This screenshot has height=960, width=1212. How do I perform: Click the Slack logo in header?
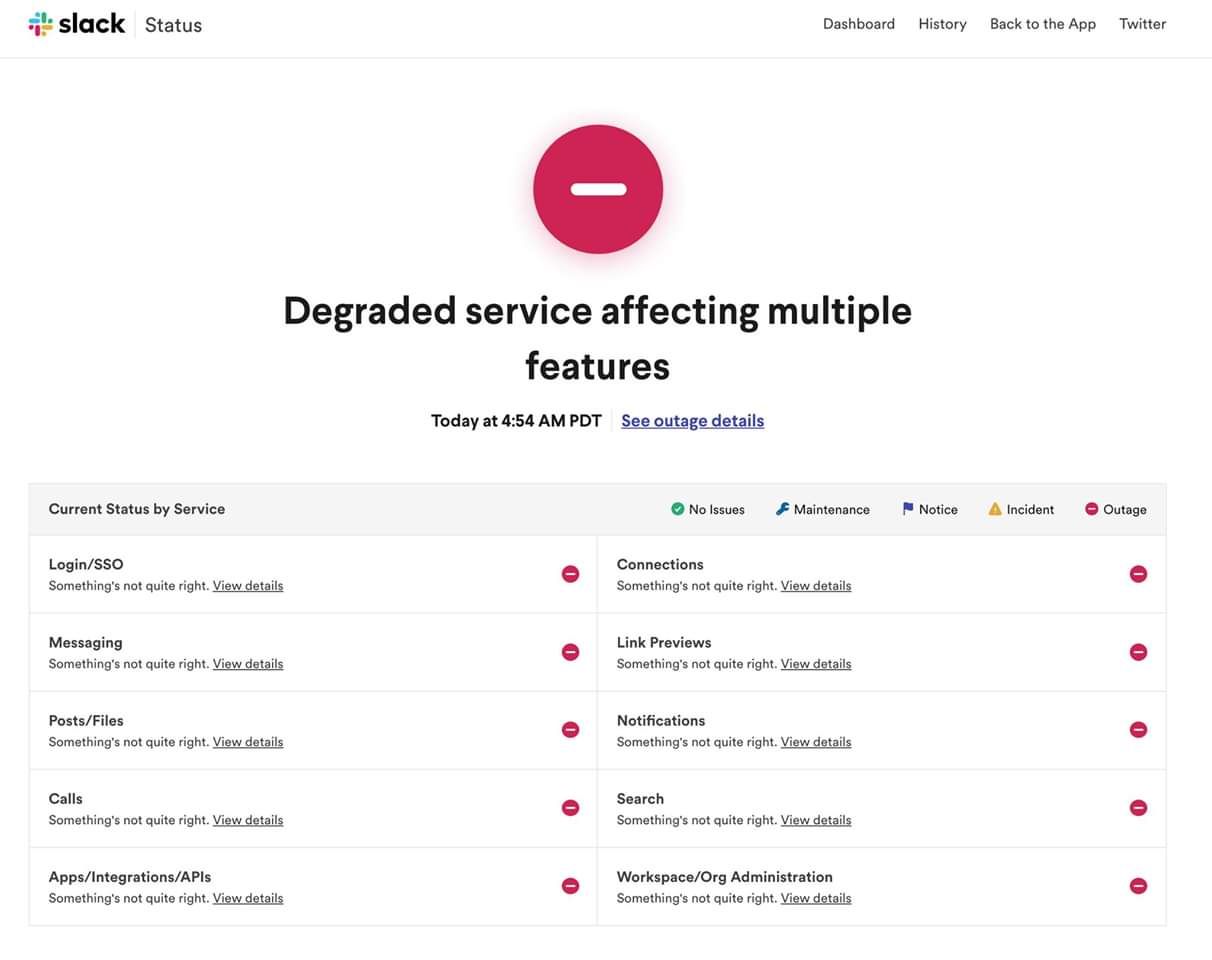click(77, 24)
